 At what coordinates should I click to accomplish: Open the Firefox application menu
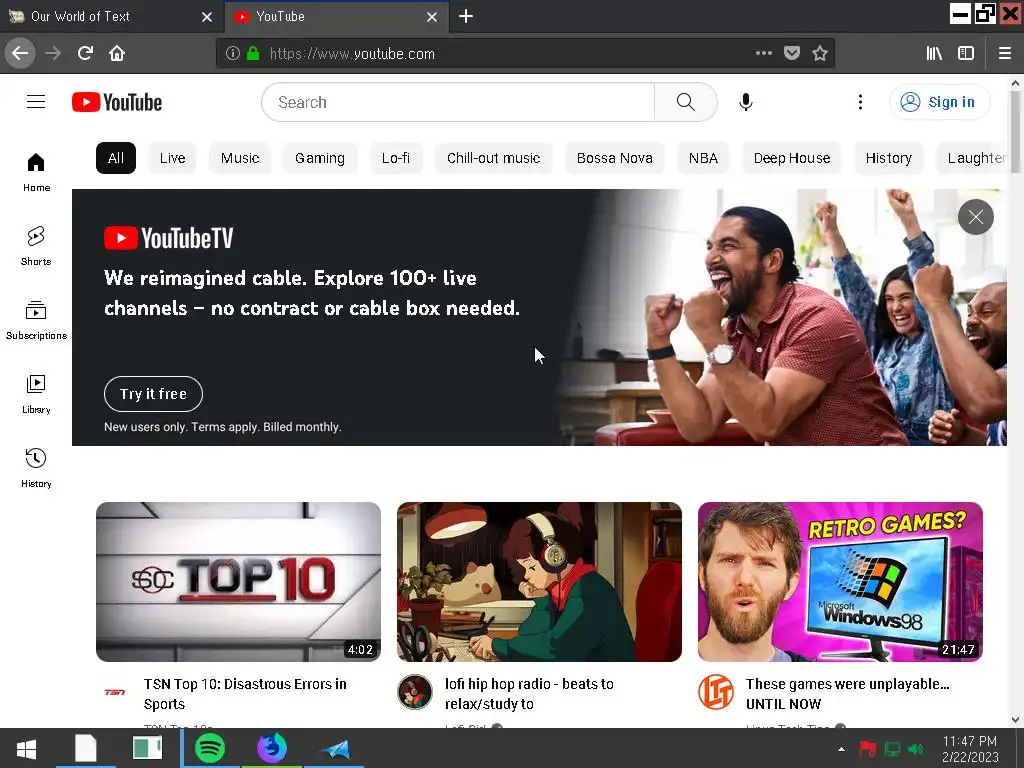tap(1005, 54)
